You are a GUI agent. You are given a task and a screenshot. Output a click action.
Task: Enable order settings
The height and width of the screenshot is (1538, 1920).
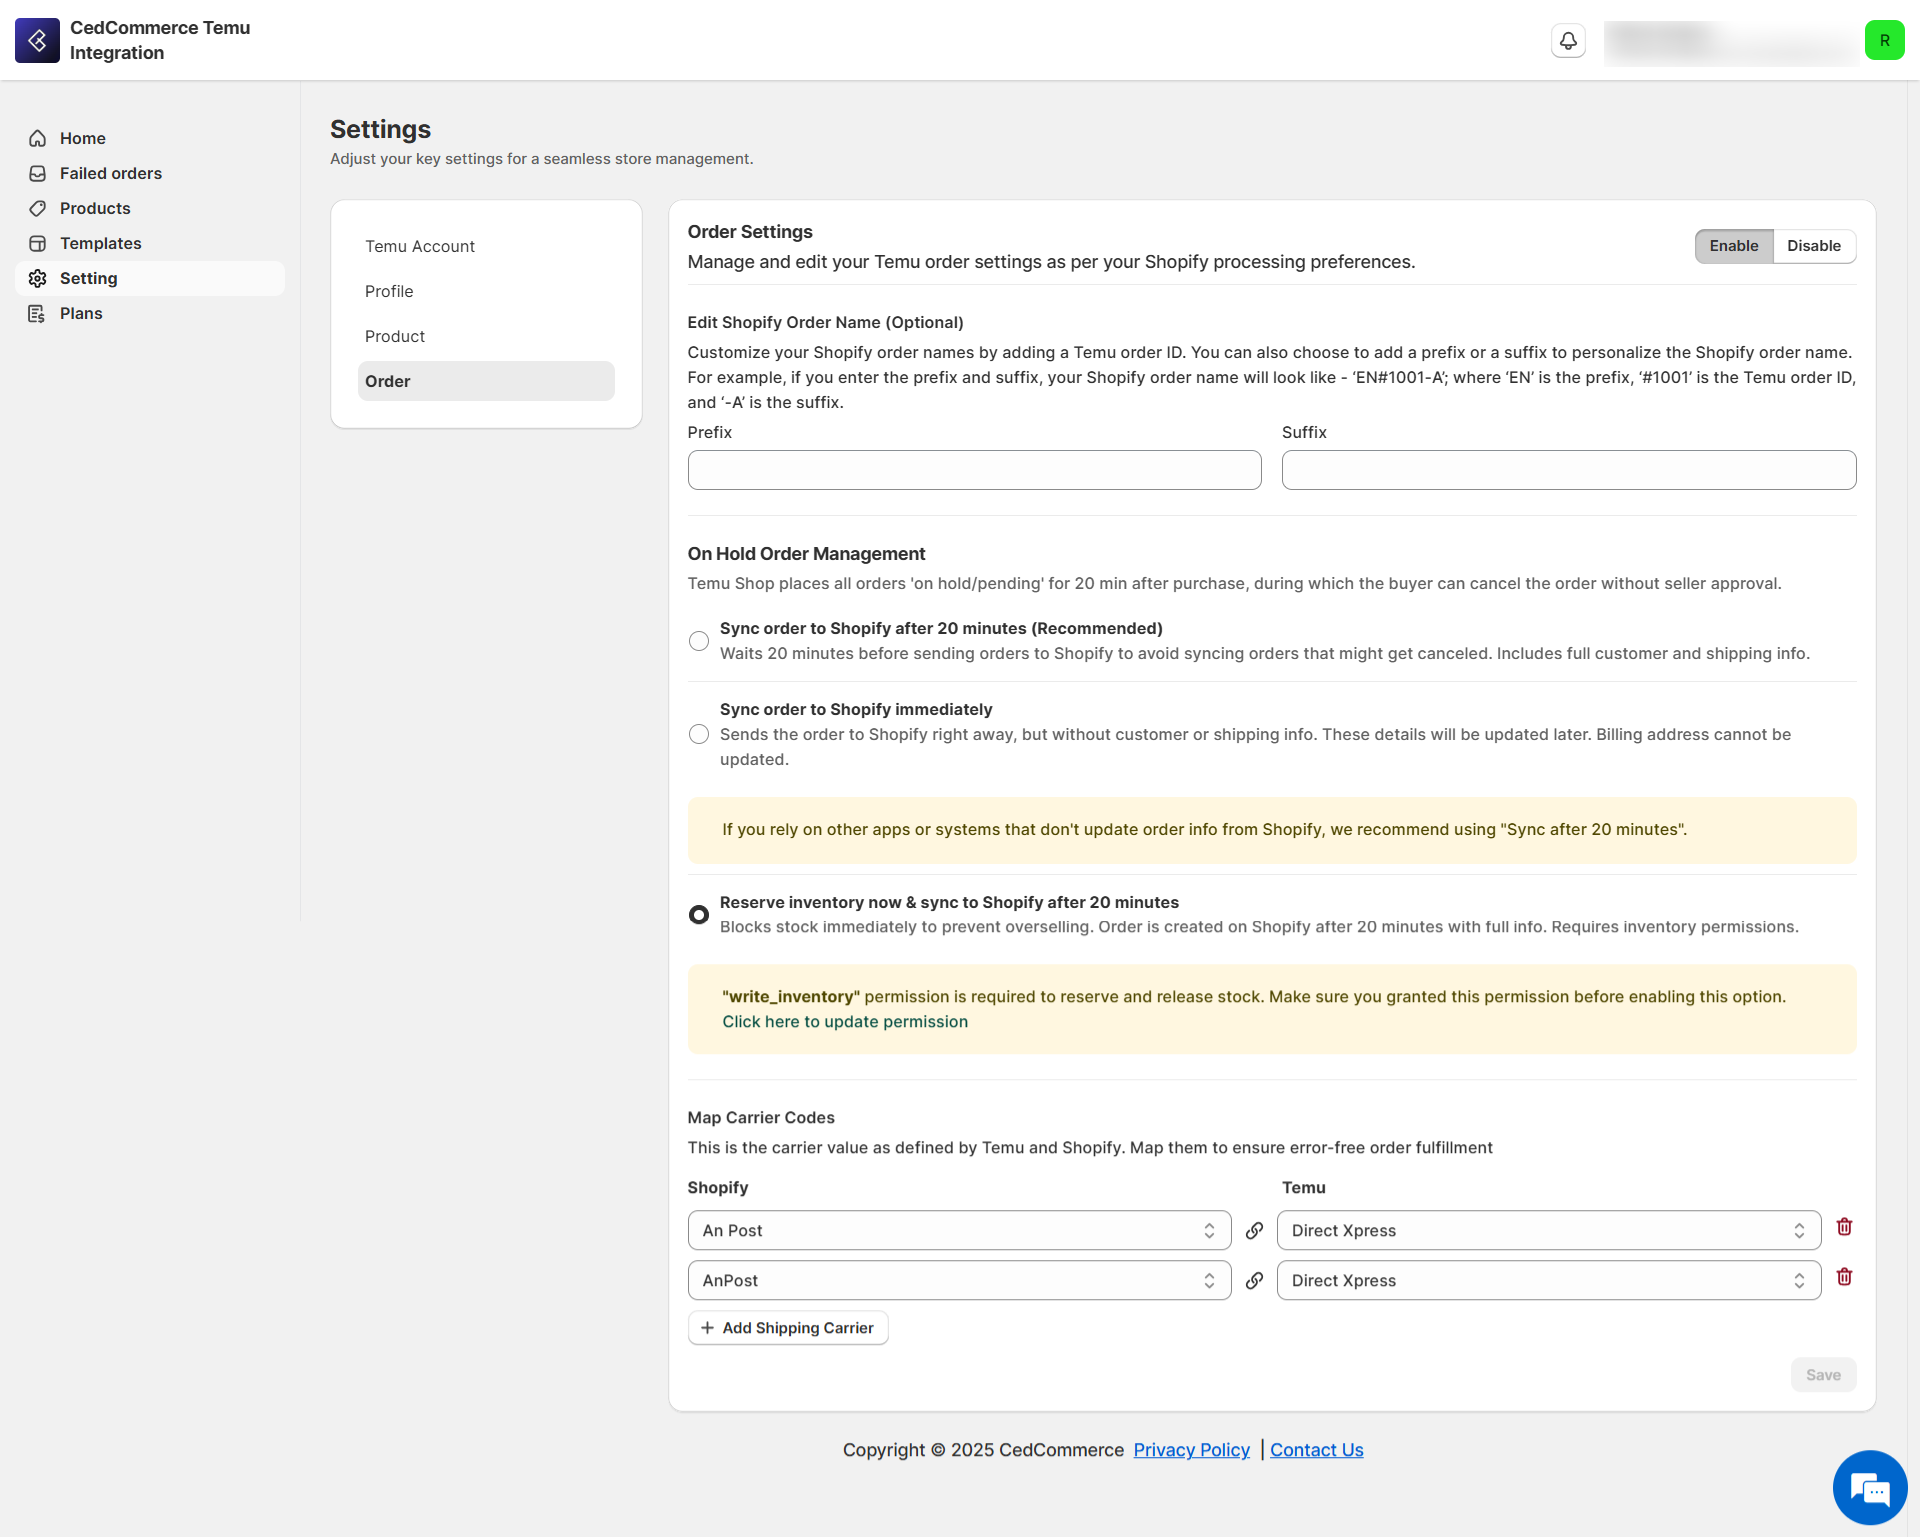[x=1734, y=246]
